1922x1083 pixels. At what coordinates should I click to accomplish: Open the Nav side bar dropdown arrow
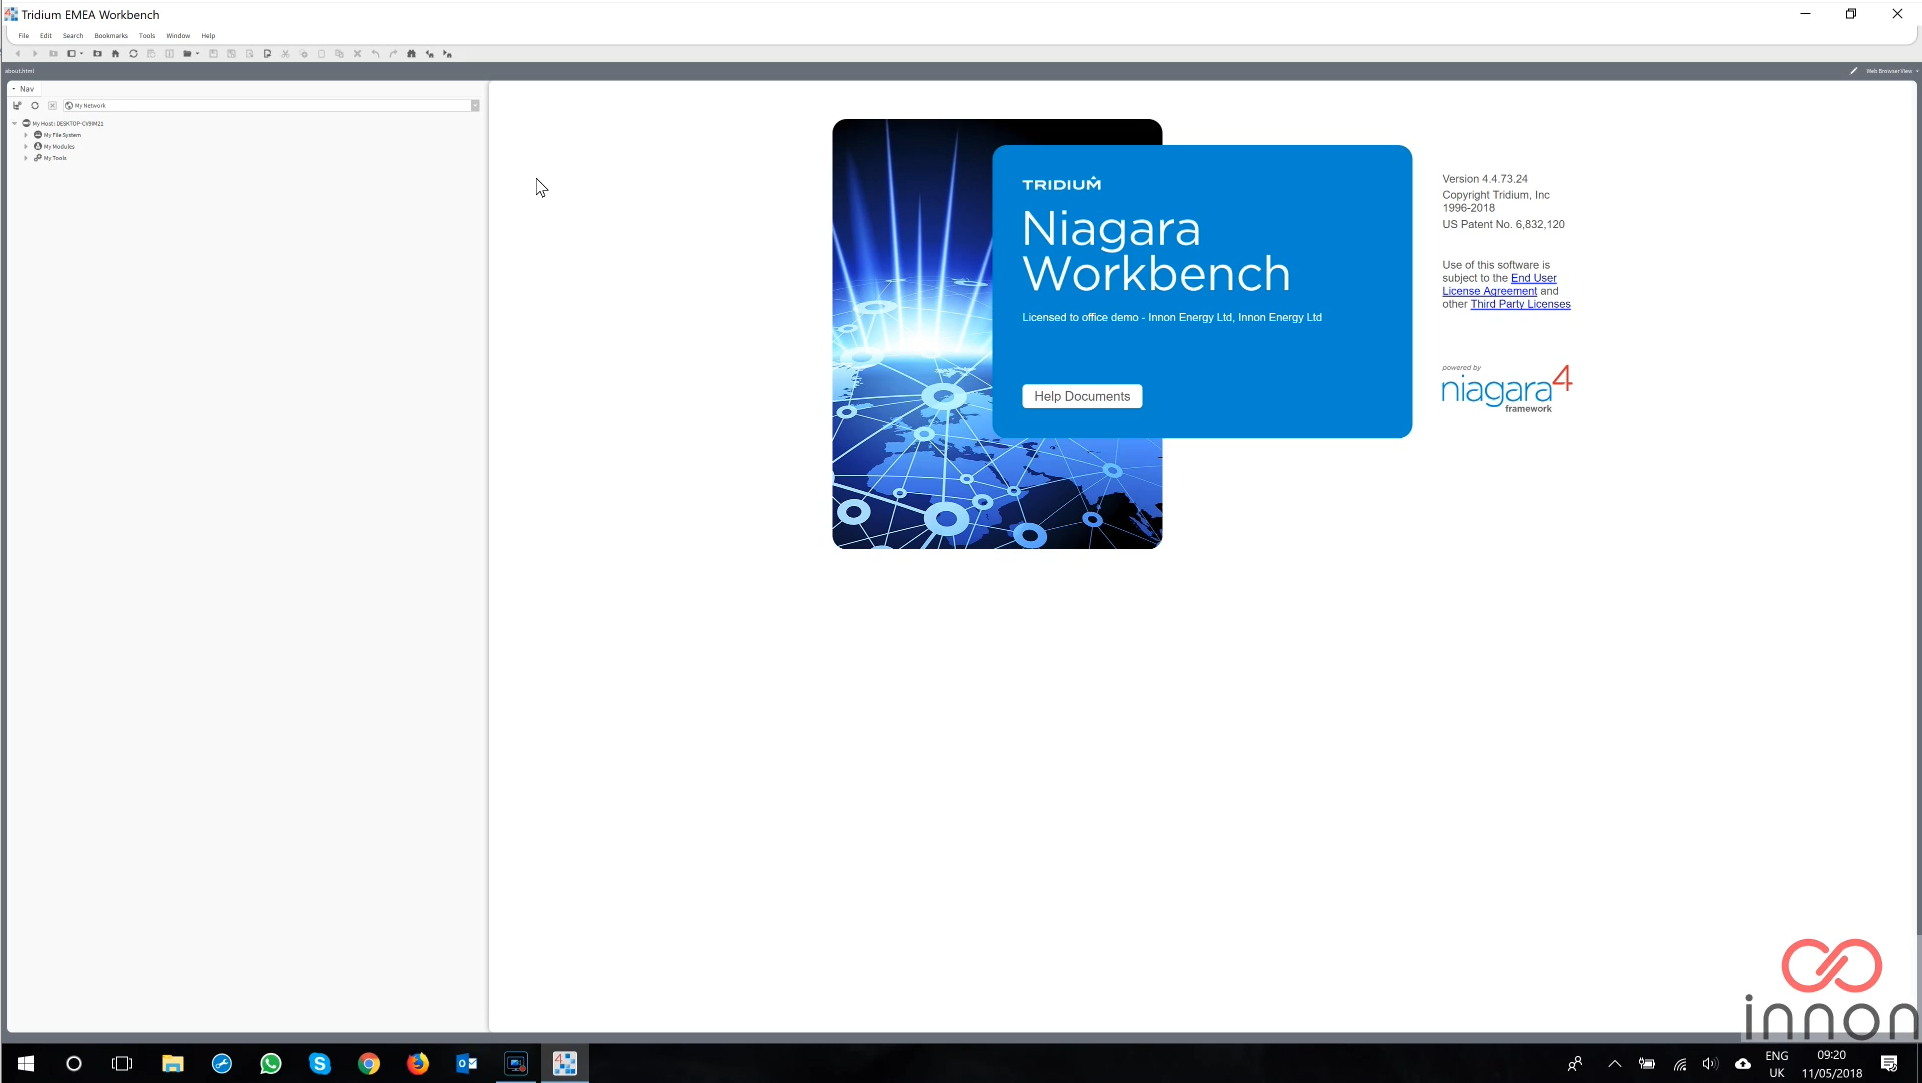tap(14, 89)
